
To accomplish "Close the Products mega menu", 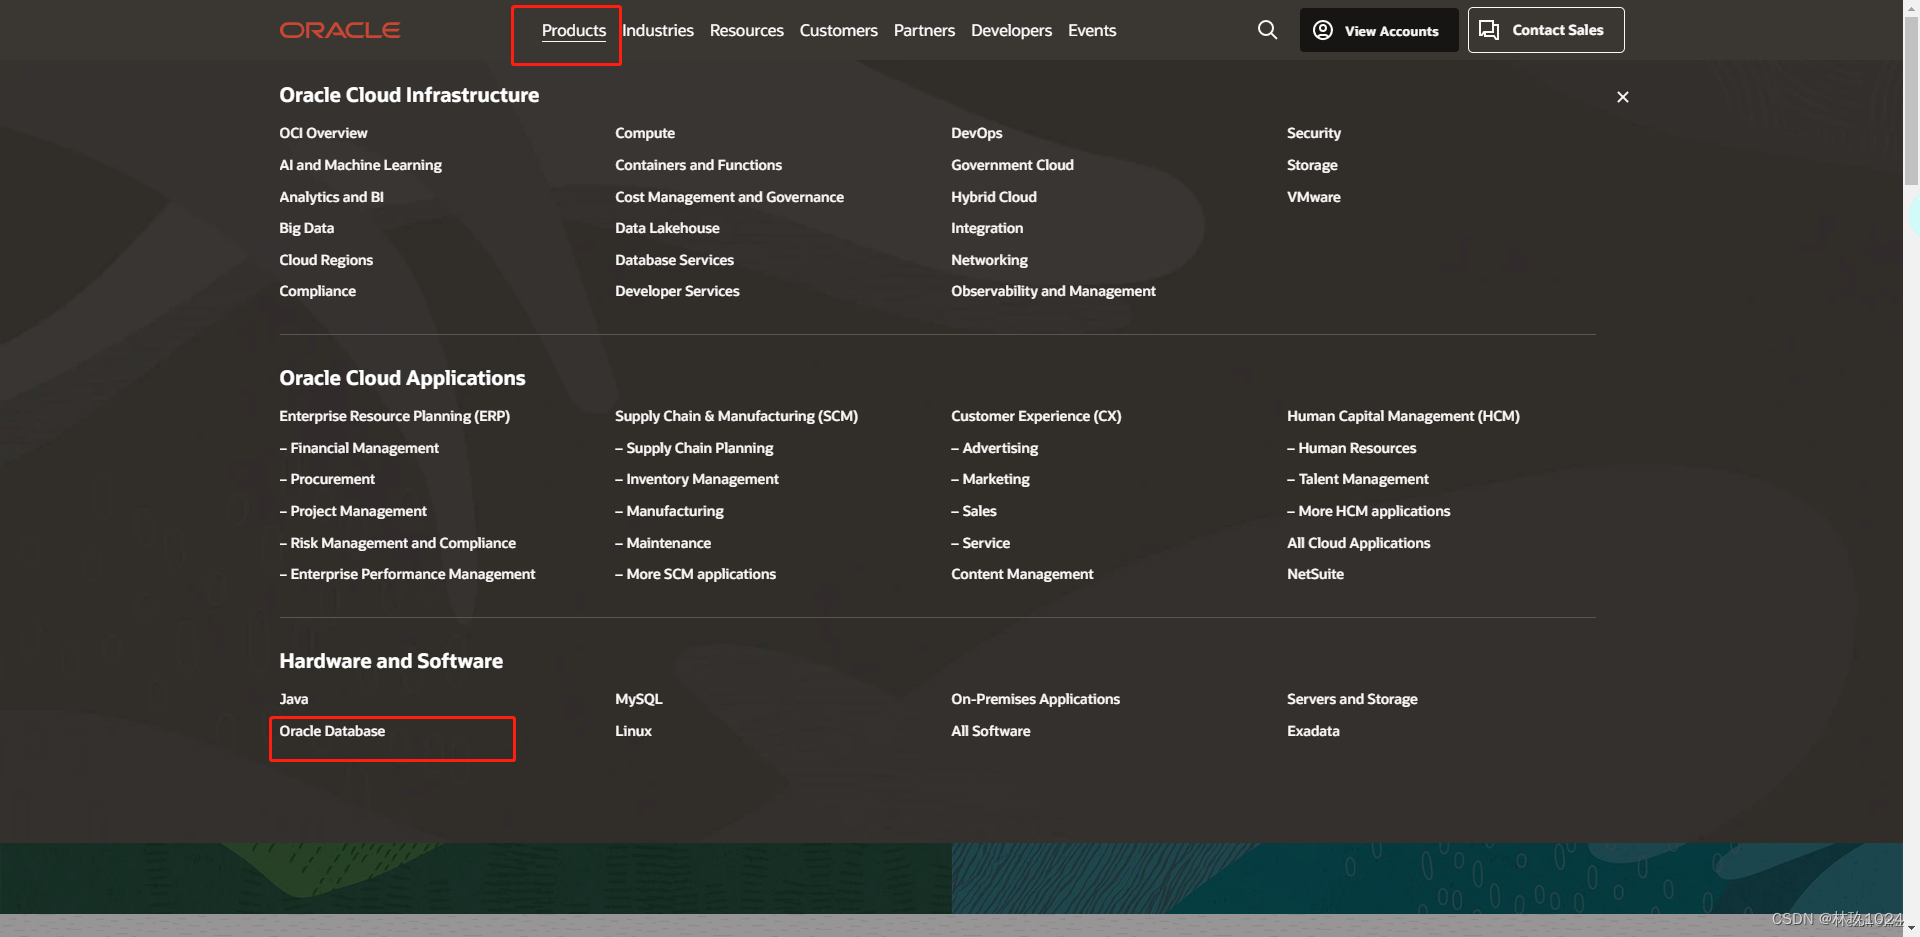I will point(1622,97).
